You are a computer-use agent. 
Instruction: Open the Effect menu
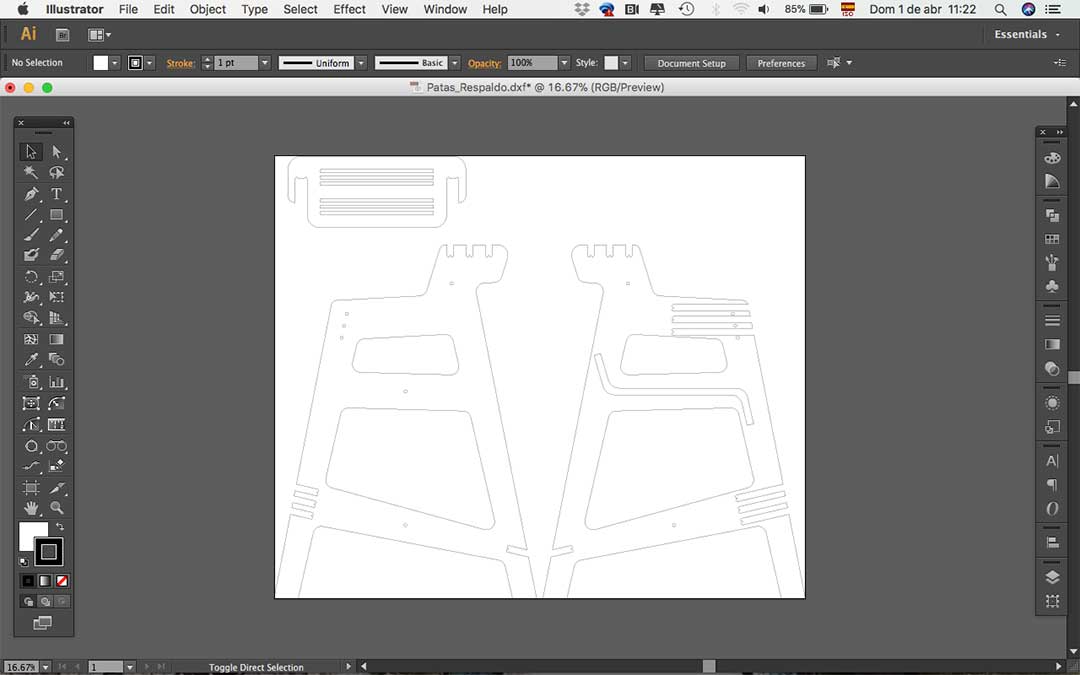point(349,9)
